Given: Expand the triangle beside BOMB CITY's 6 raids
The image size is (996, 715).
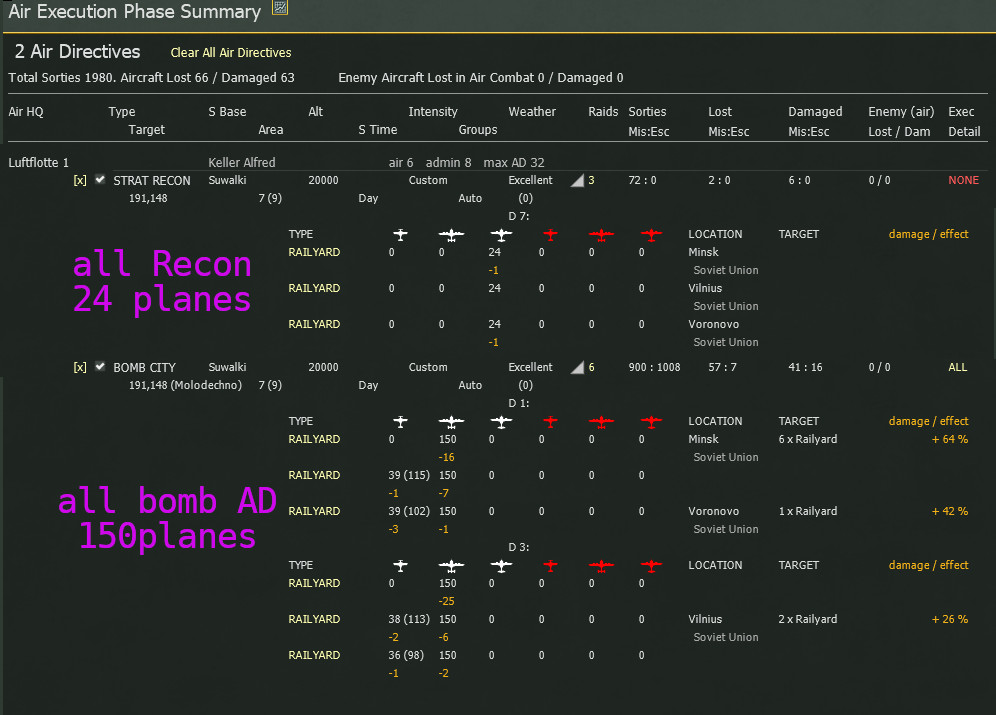Looking at the screenshot, I should [577, 368].
